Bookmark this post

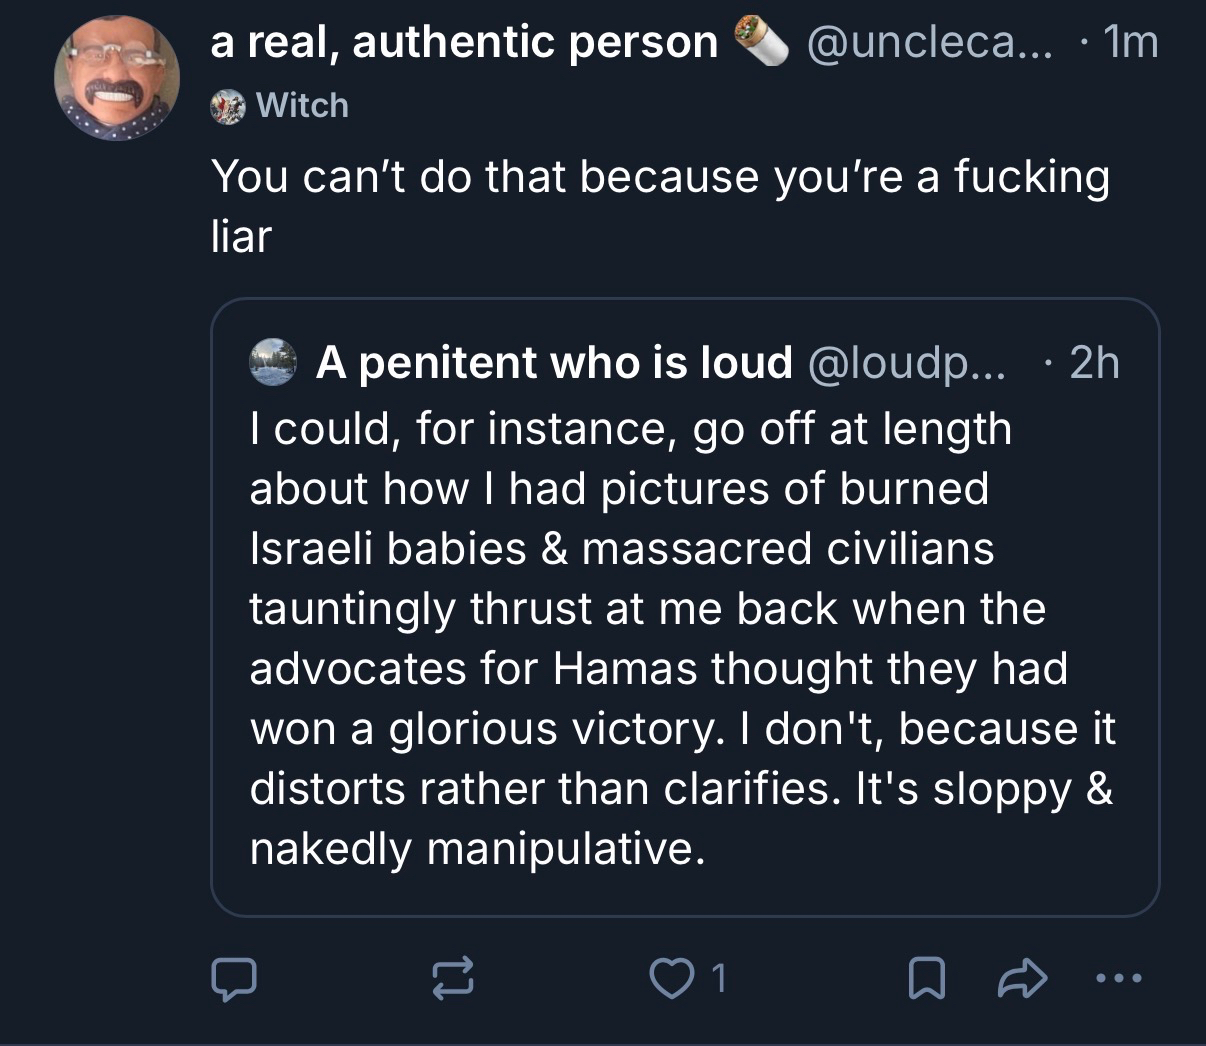[x=926, y=979]
